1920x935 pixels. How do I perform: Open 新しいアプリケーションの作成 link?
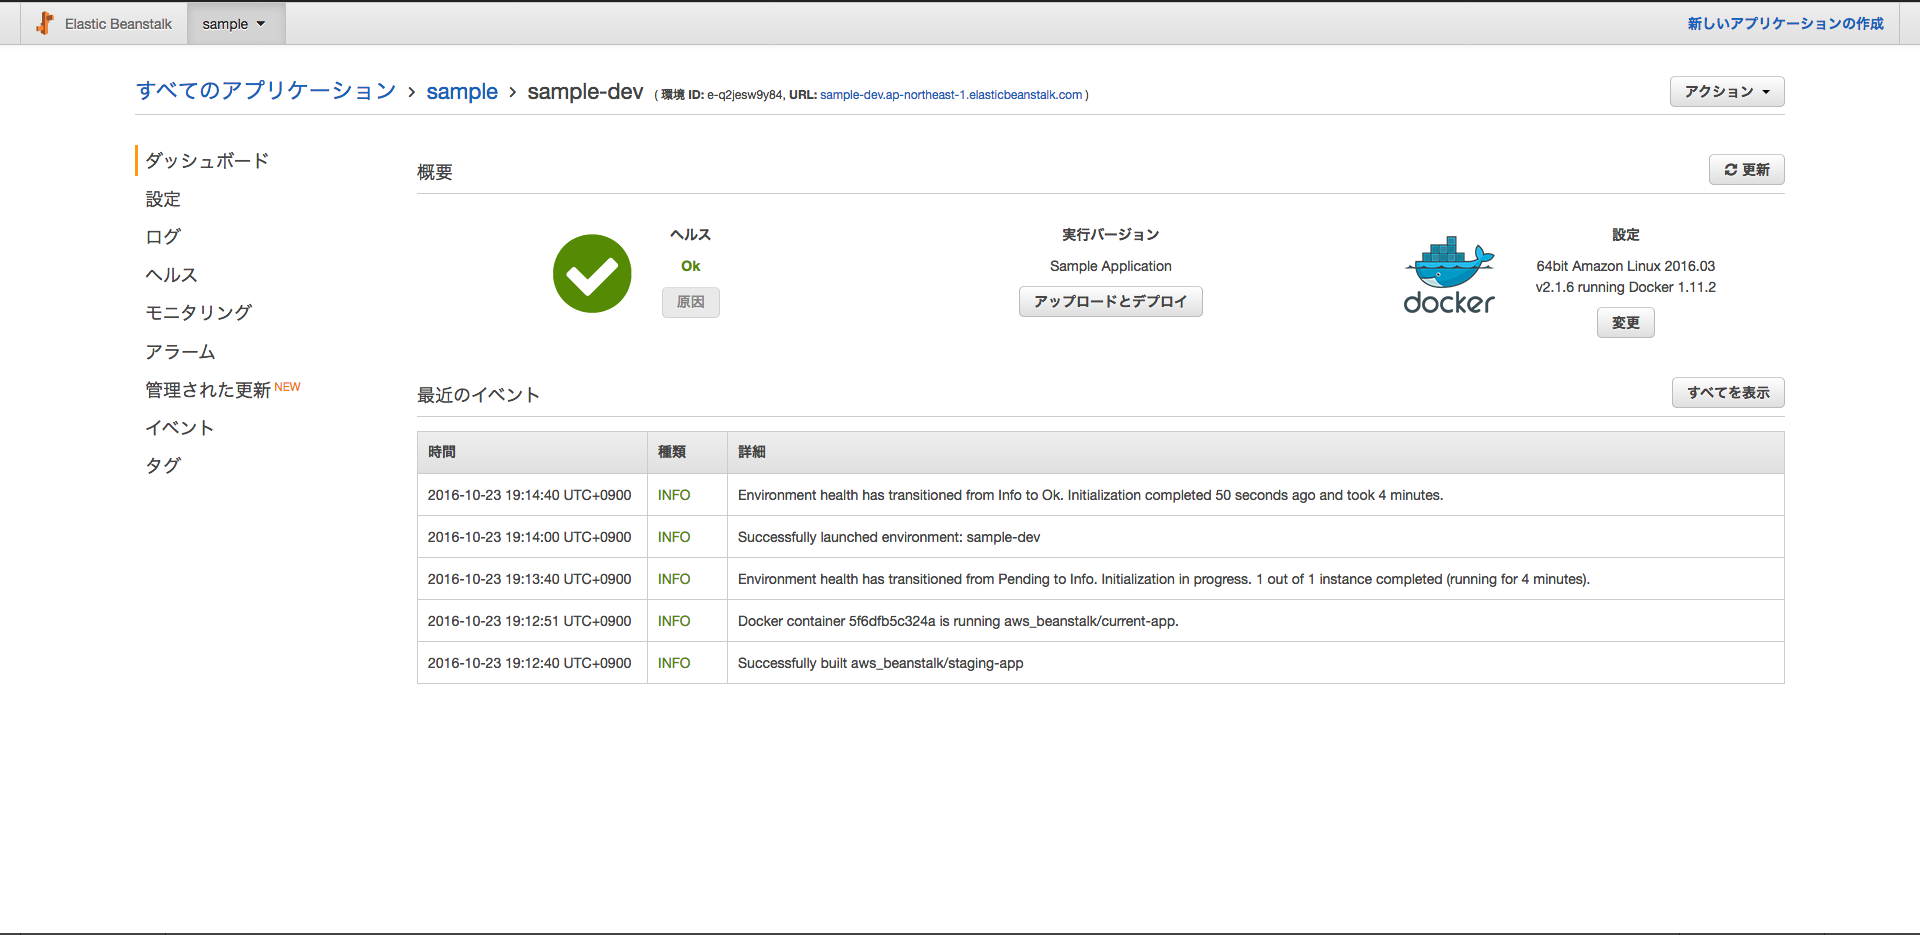(x=1785, y=22)
